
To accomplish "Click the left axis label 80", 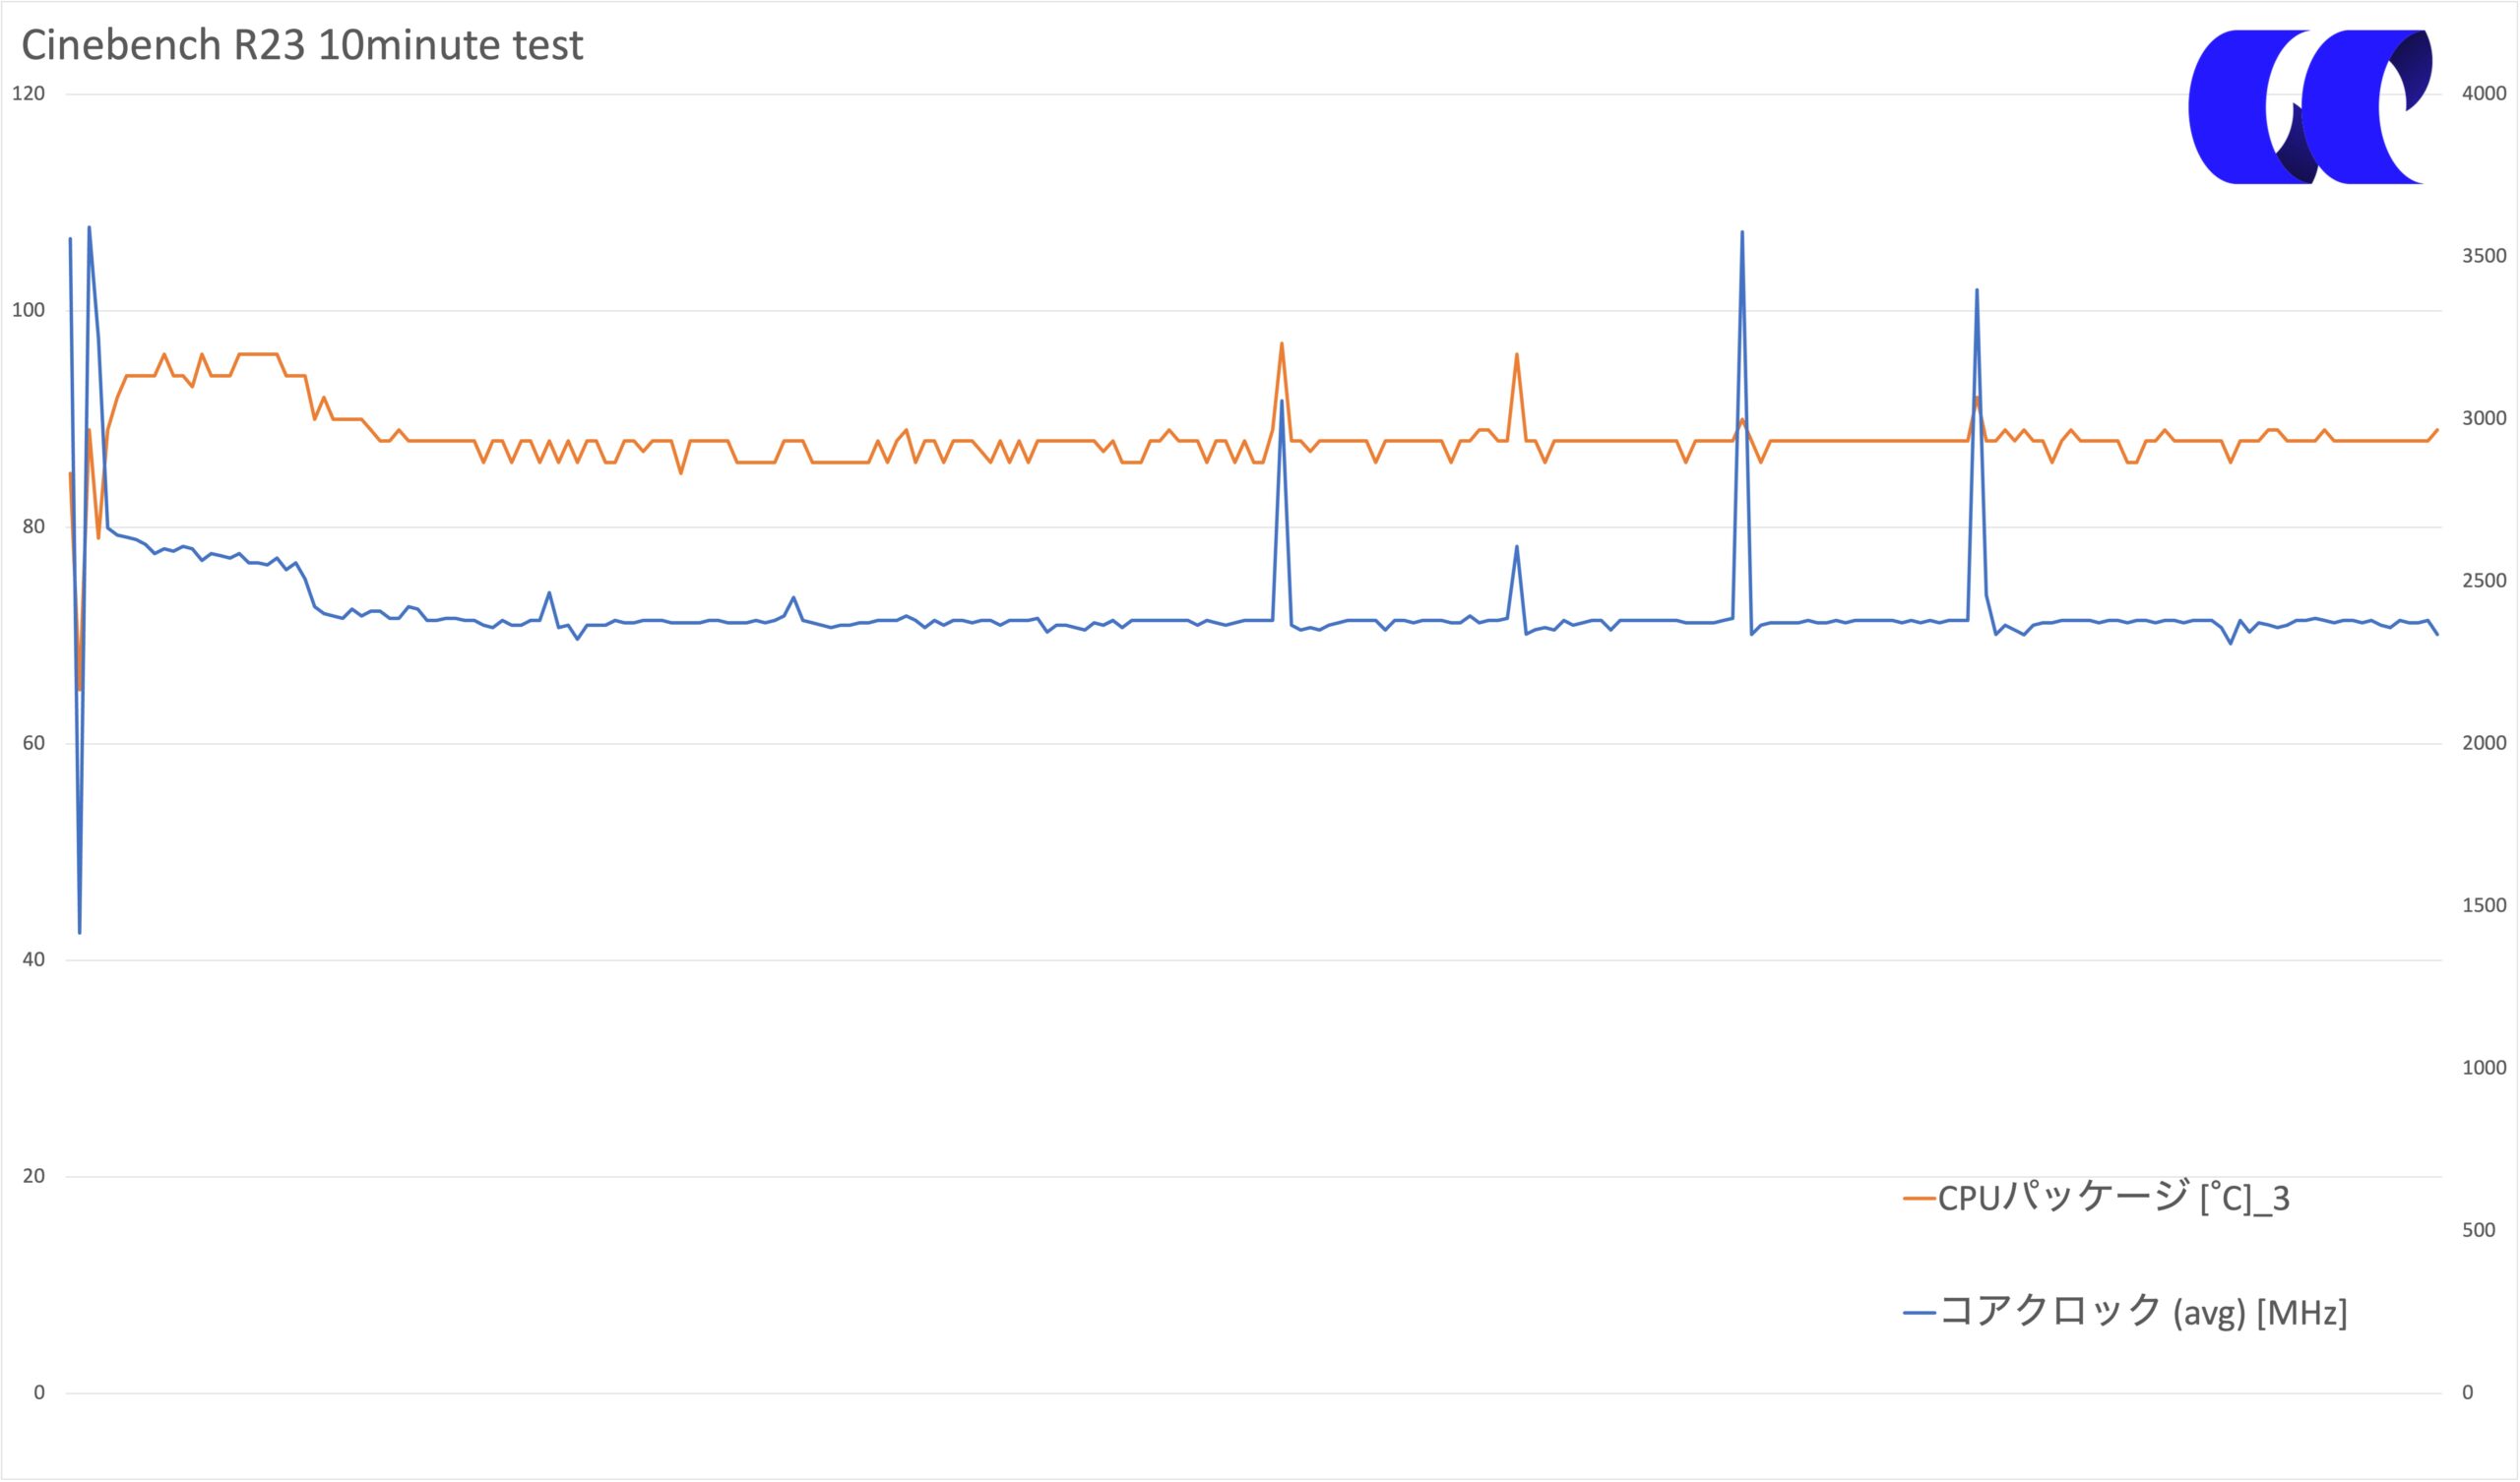I will pyautogui.click(x=33, y=527).
